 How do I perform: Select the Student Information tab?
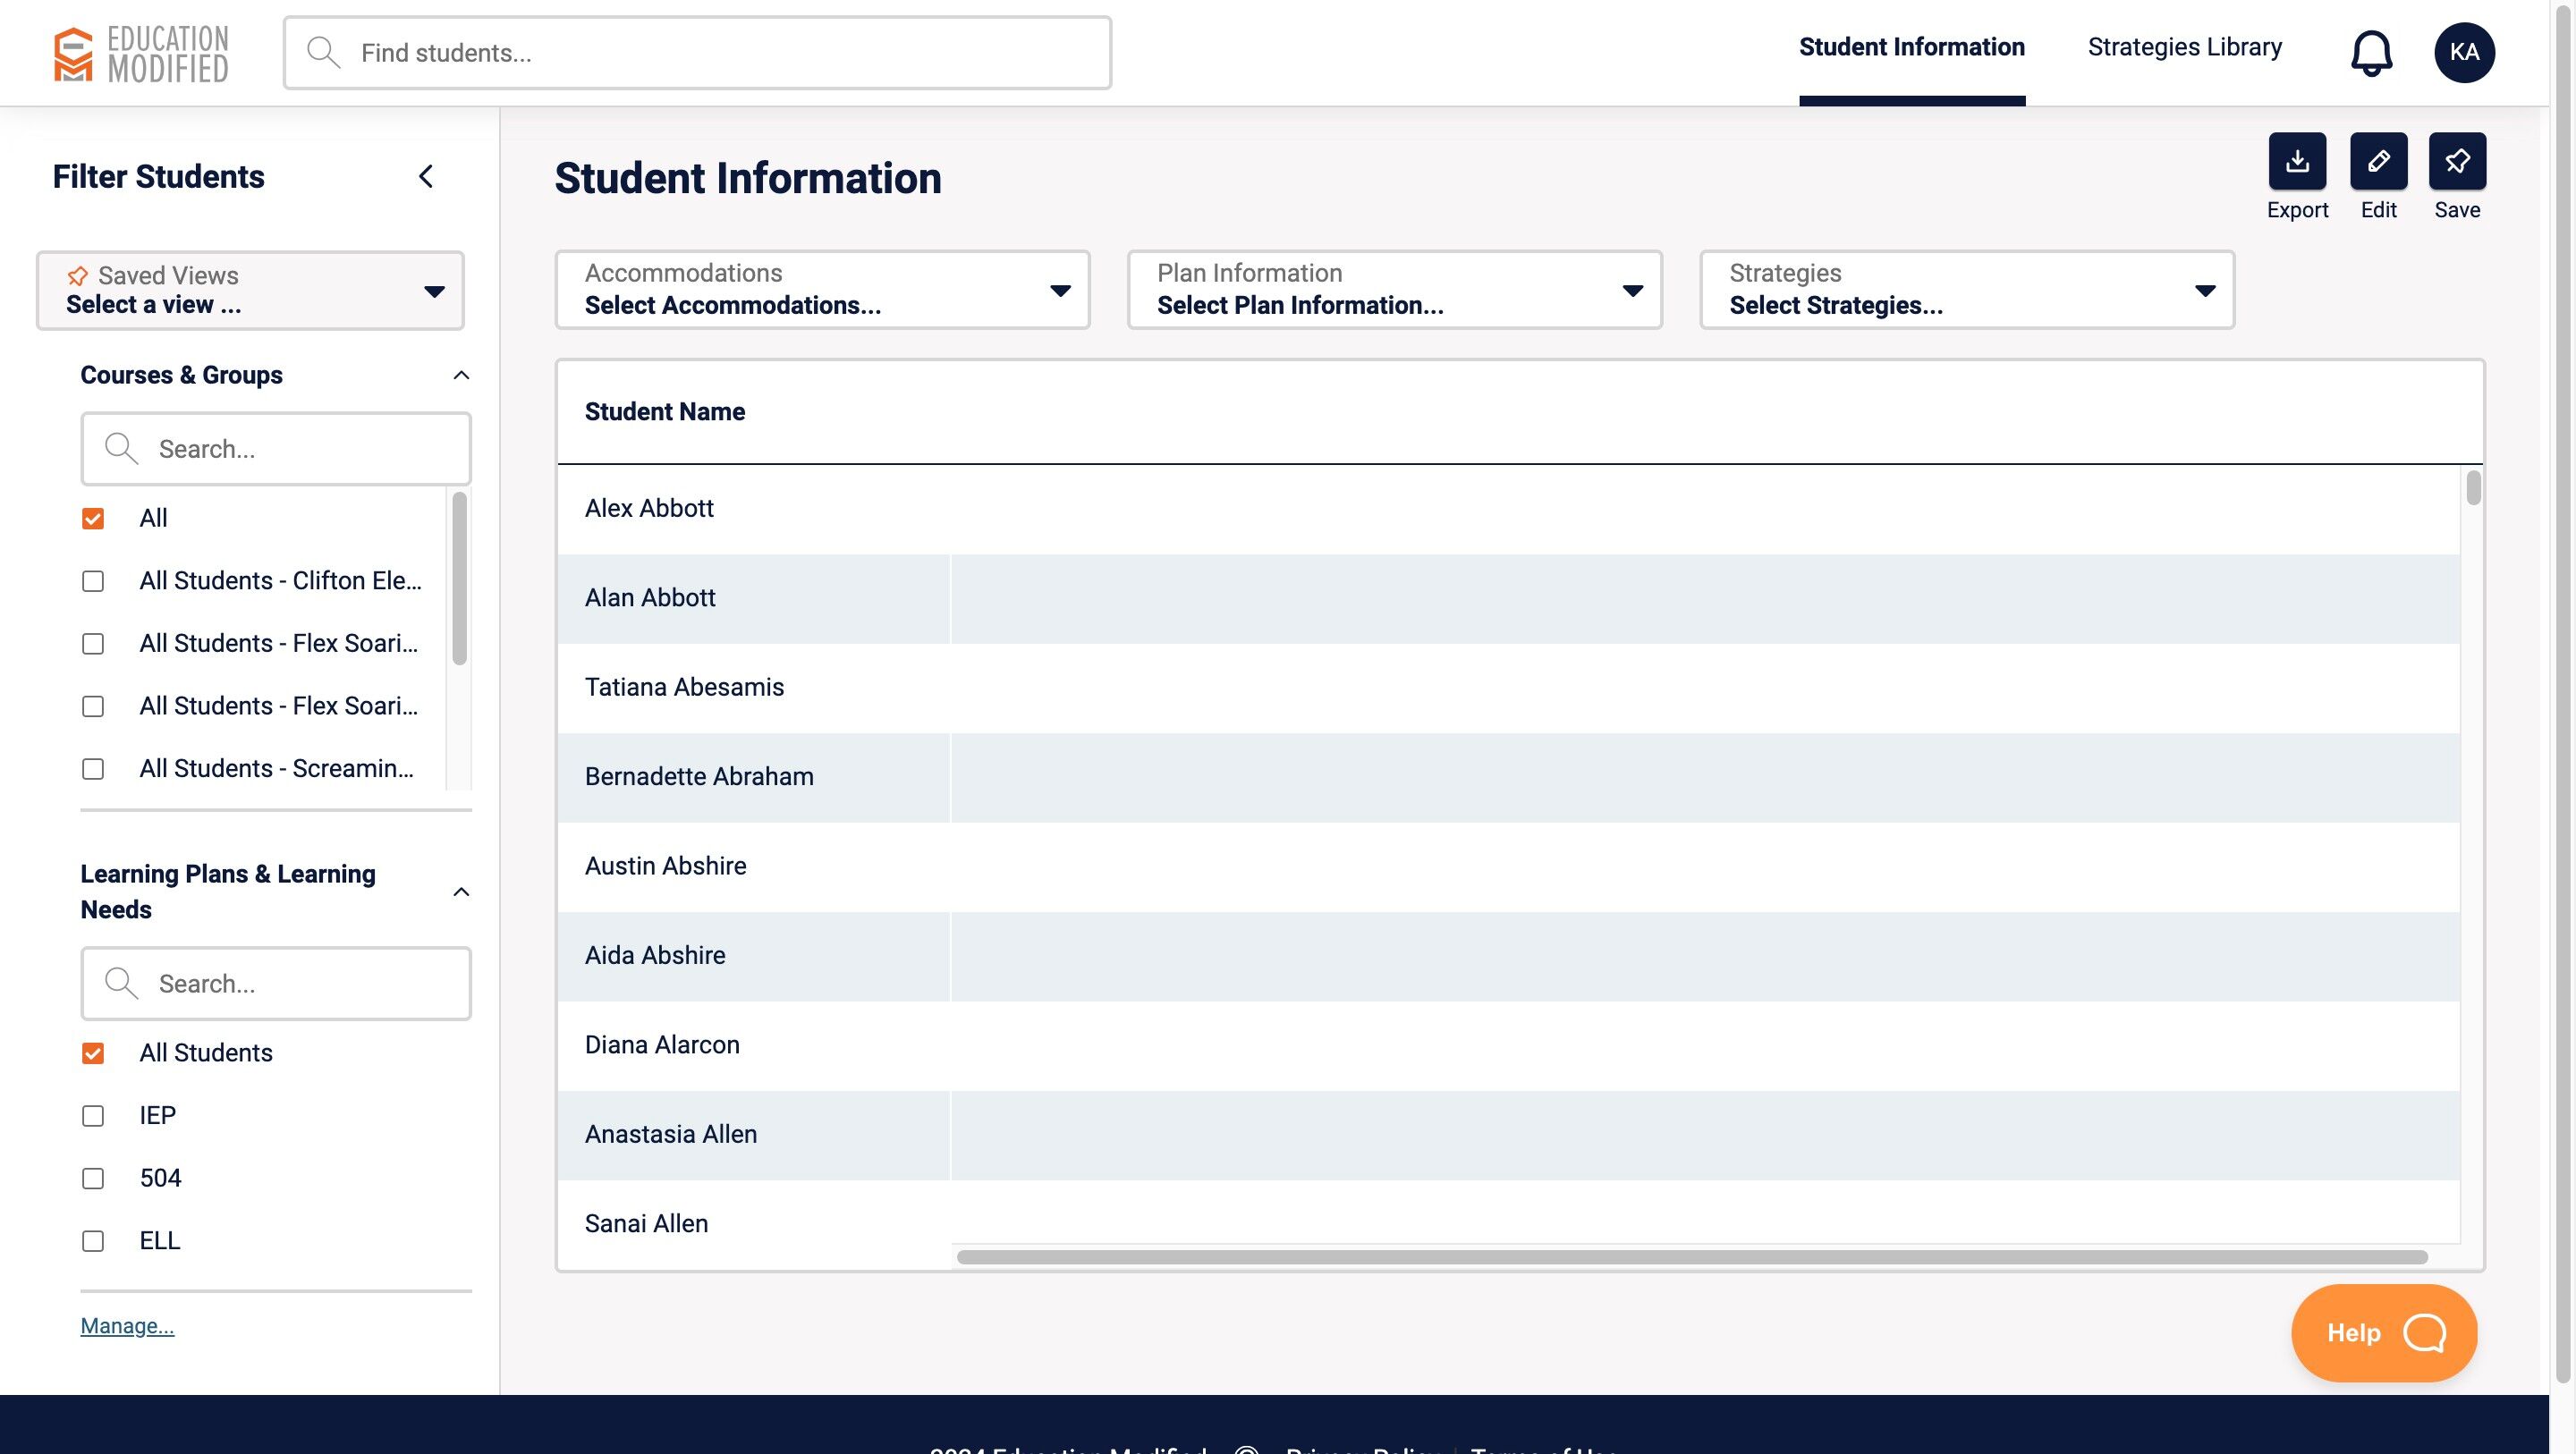coord(1911,47)
